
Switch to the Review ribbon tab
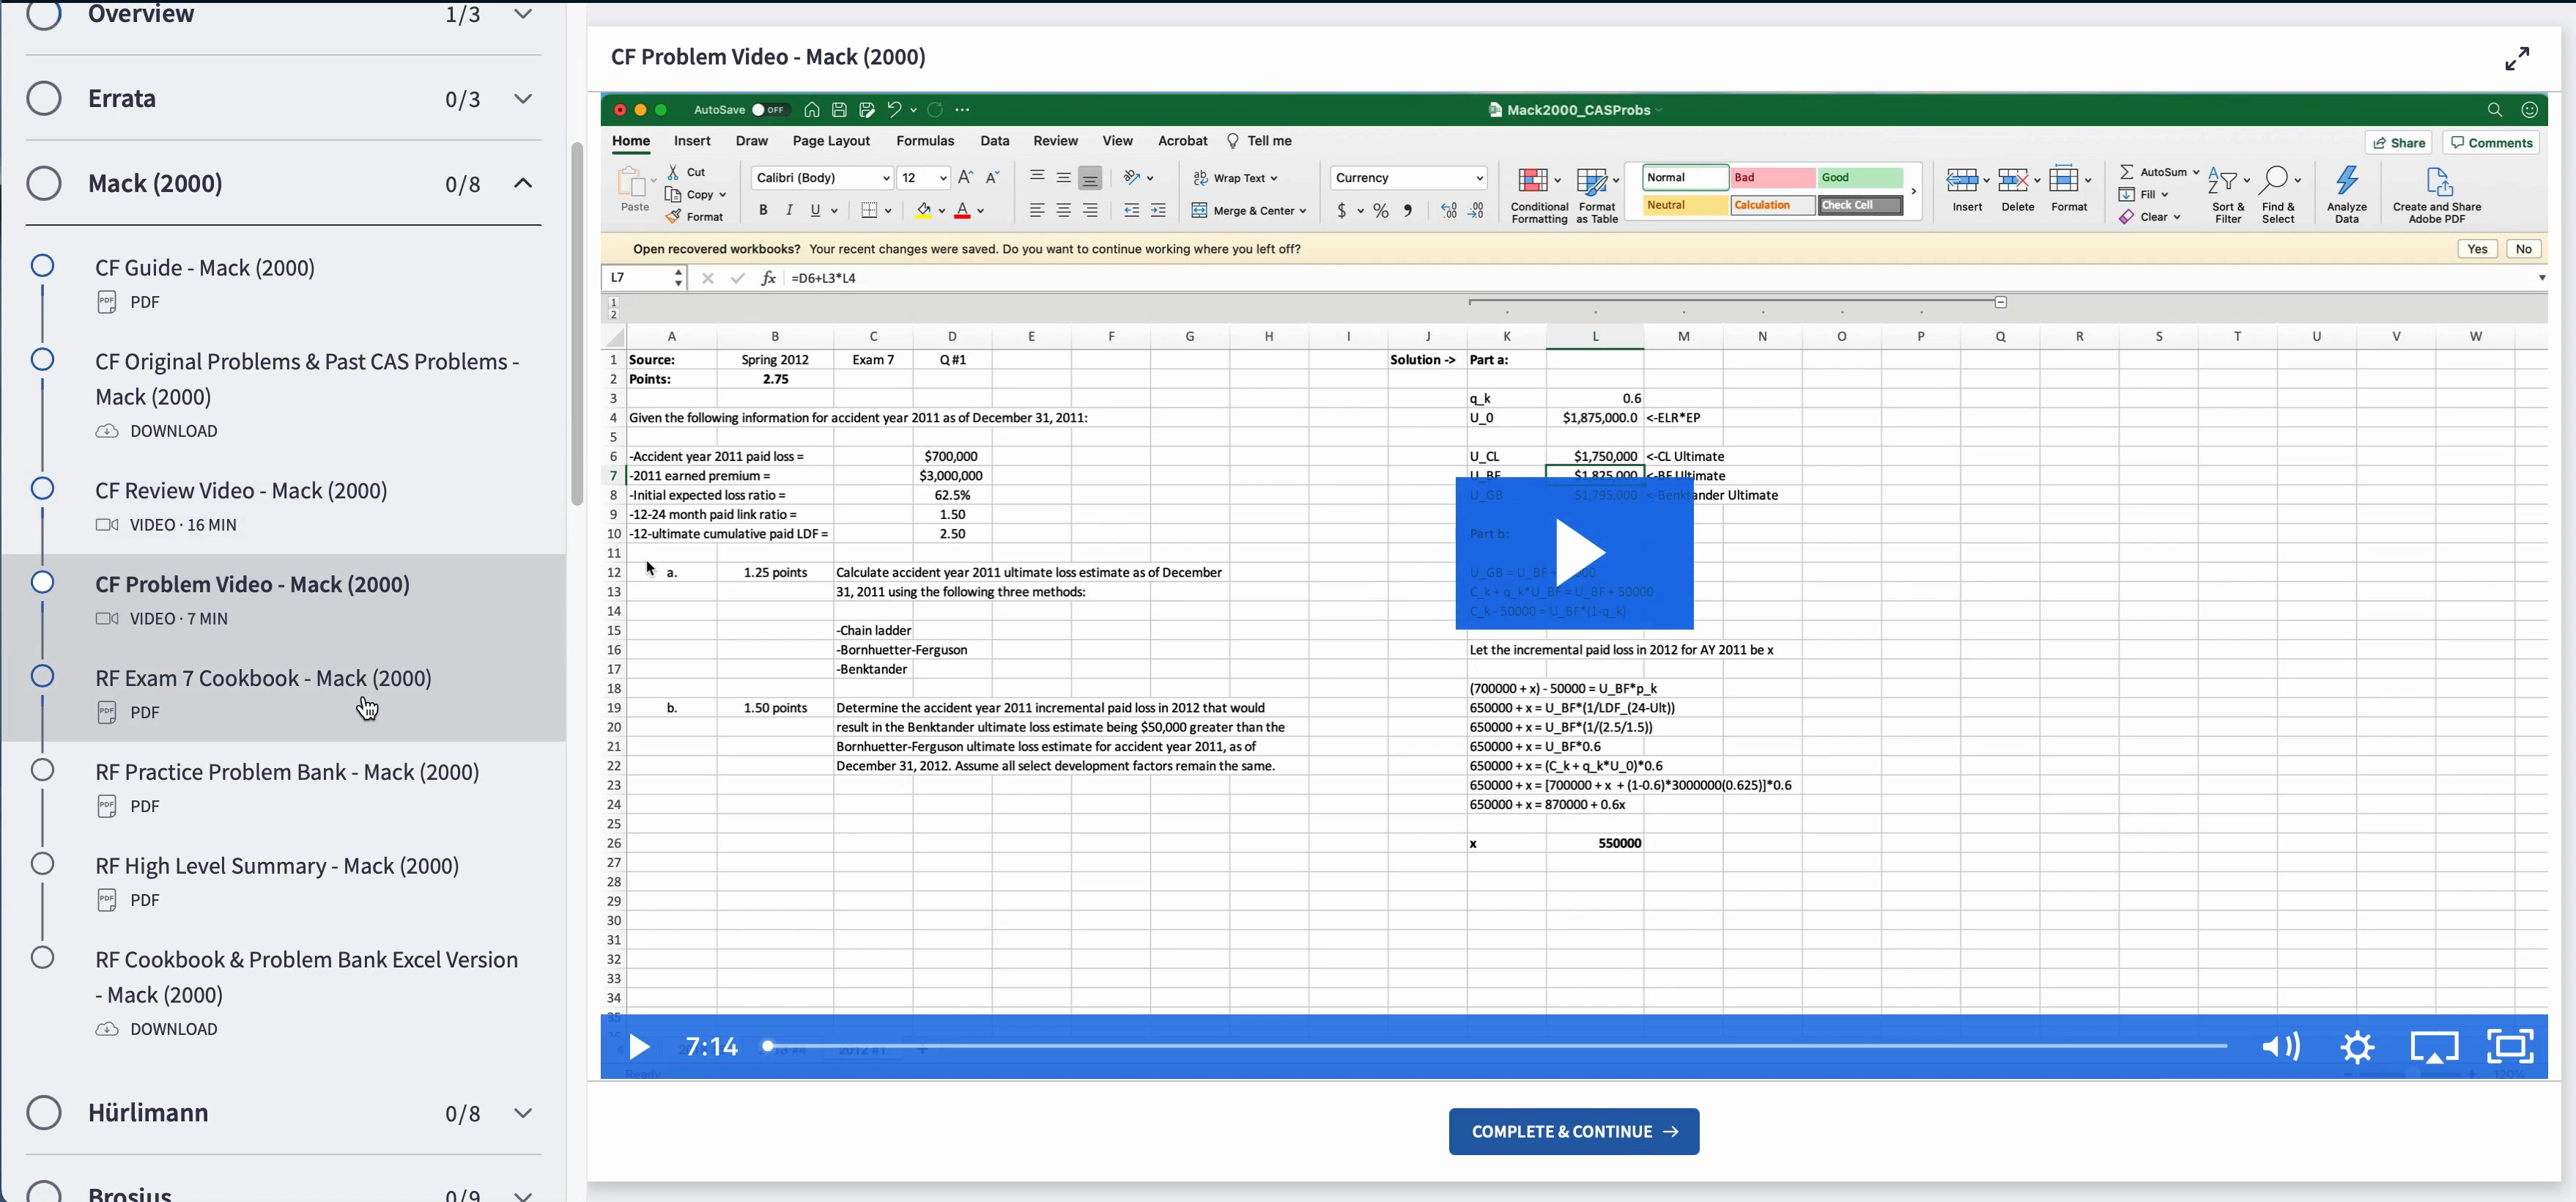1055,141
